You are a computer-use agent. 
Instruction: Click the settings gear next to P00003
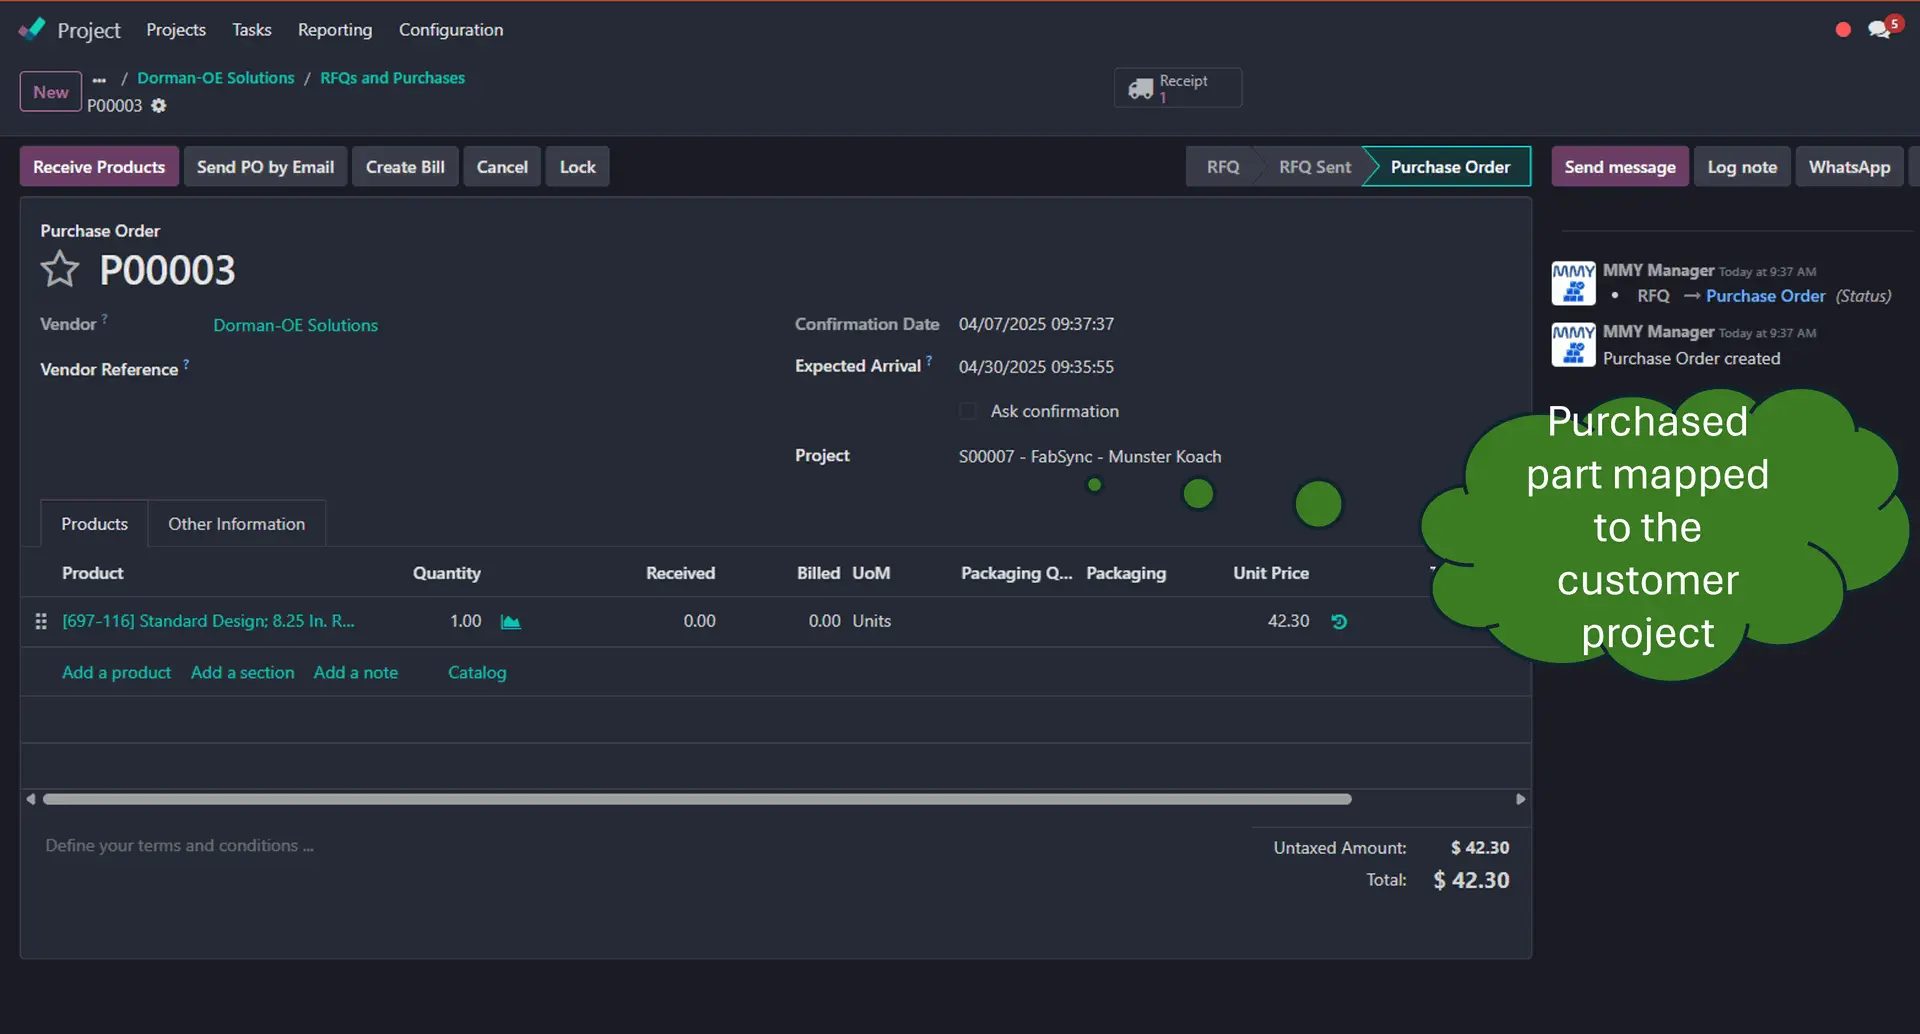point(159,106)
